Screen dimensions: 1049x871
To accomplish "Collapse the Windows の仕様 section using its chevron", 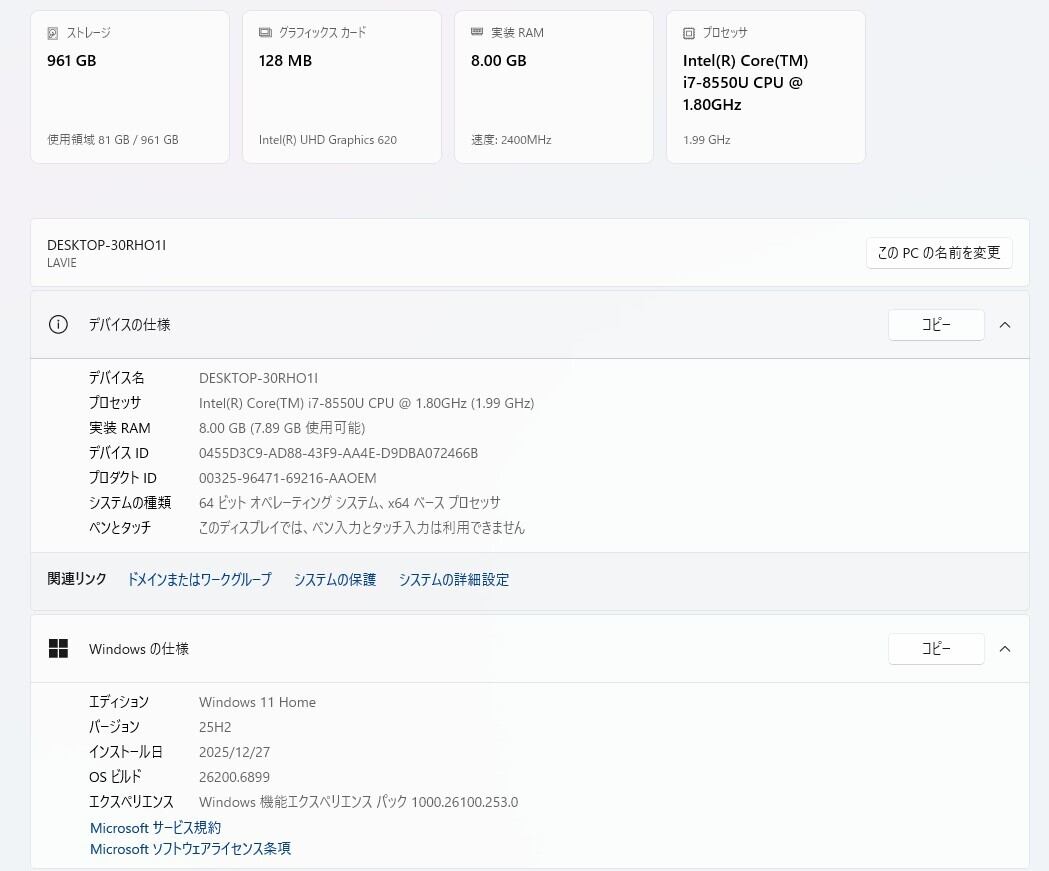I will pos(1005,649).
